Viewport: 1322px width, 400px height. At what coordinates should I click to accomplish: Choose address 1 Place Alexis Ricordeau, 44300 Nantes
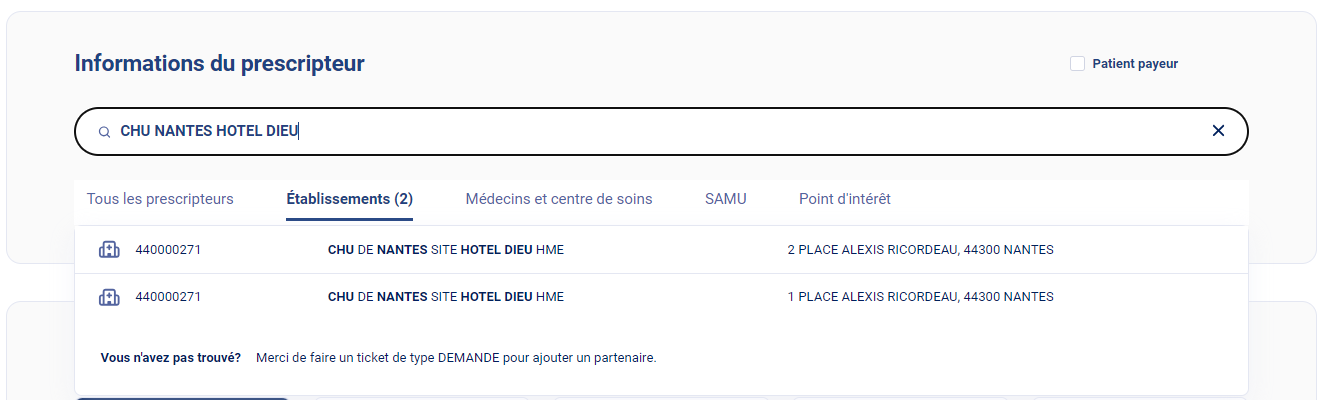[x=920, y=297]
